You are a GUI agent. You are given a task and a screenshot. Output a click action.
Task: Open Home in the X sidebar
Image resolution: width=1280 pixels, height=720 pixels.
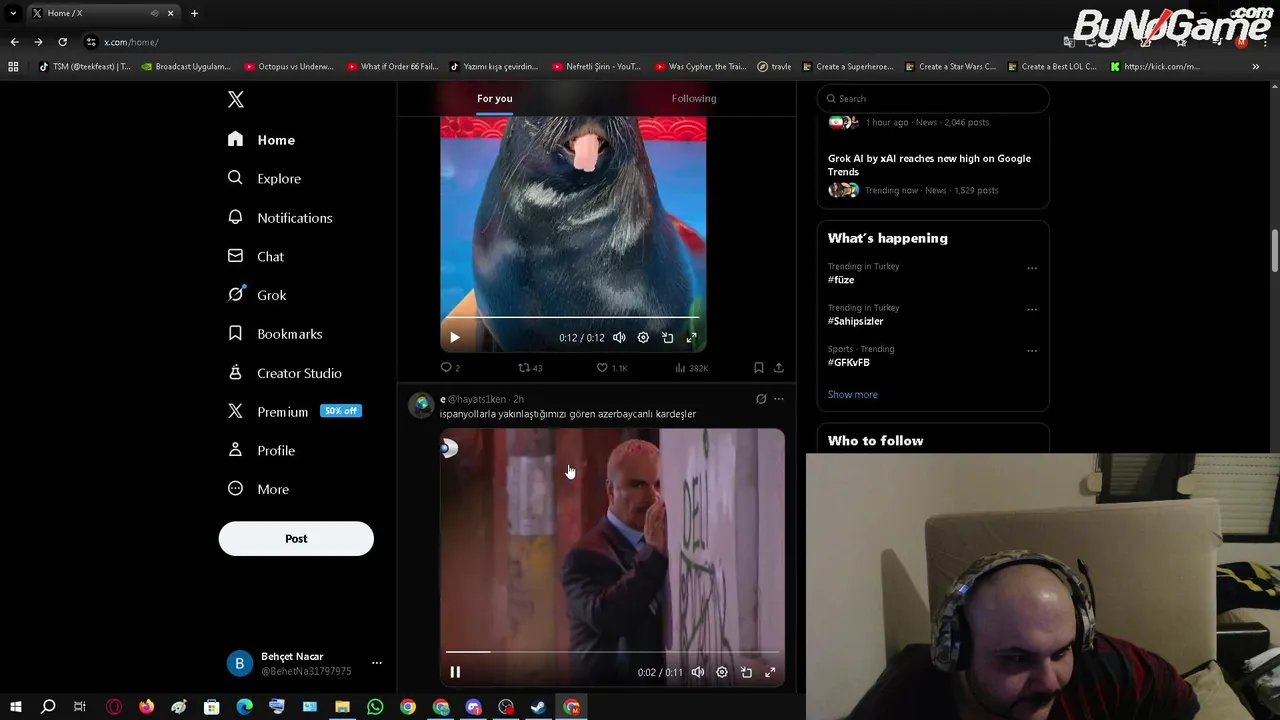point(261,140)
